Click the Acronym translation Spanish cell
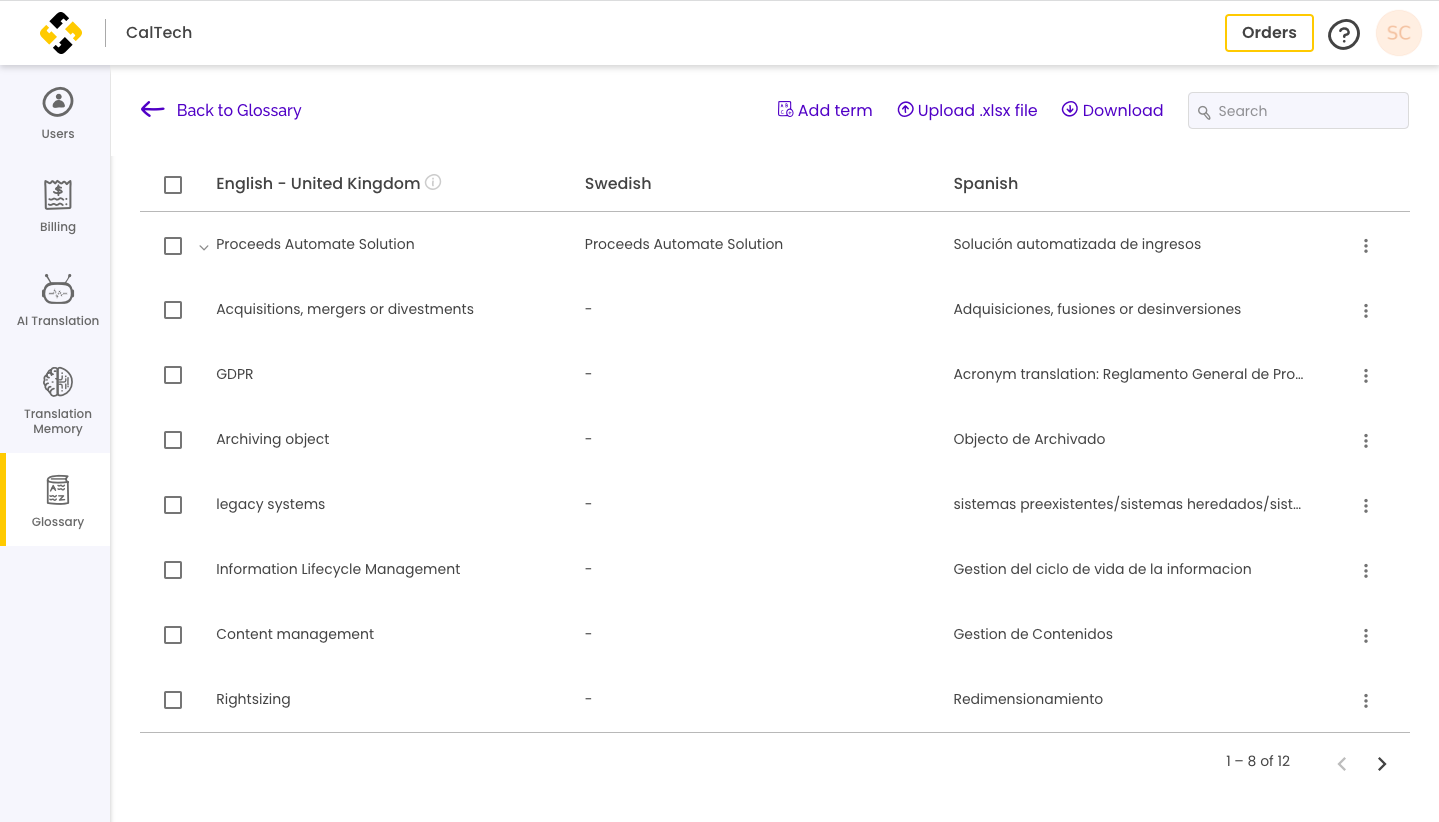The width and height of the screenshot is (1439, 822). (1128, 374)
